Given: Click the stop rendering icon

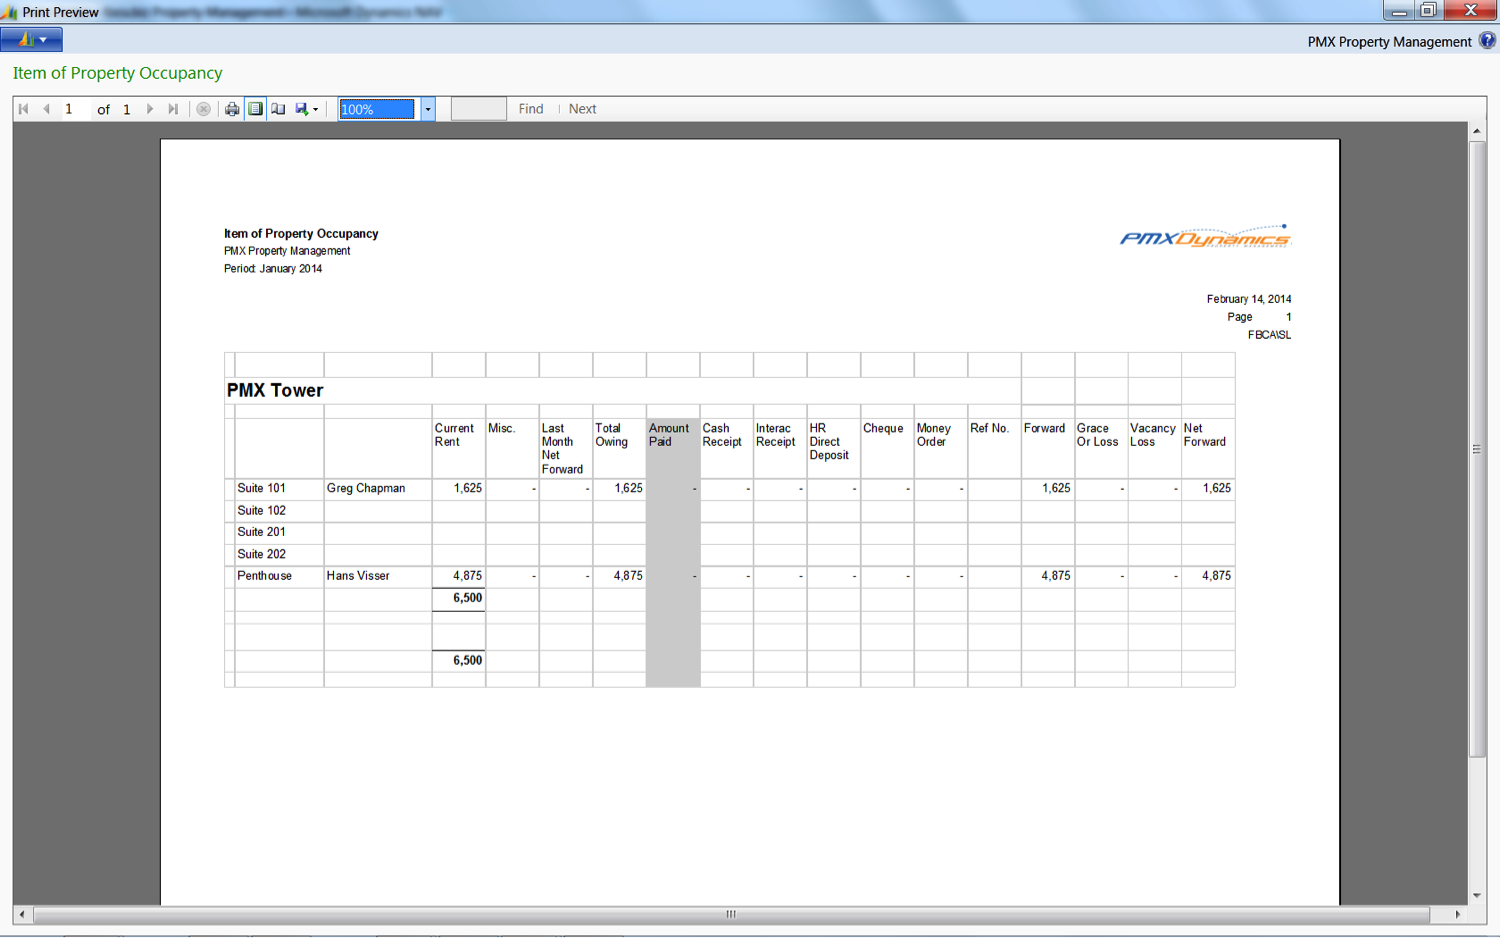Looking at the screenshot, I should 203,109.
